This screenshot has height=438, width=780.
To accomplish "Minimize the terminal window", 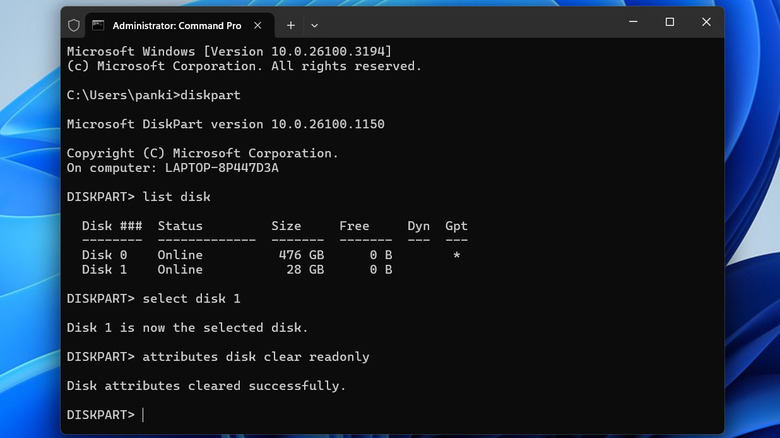I will 633,22.
